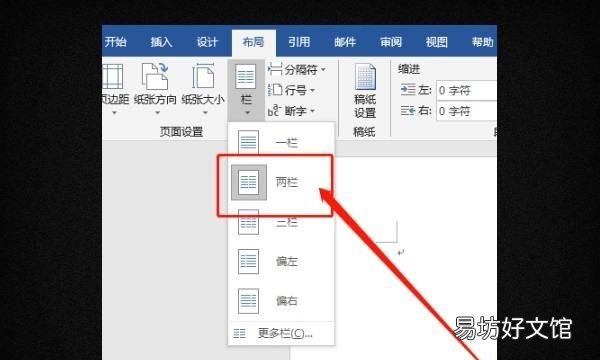Select the 一栏 one-column layout icon

point(249,142)
